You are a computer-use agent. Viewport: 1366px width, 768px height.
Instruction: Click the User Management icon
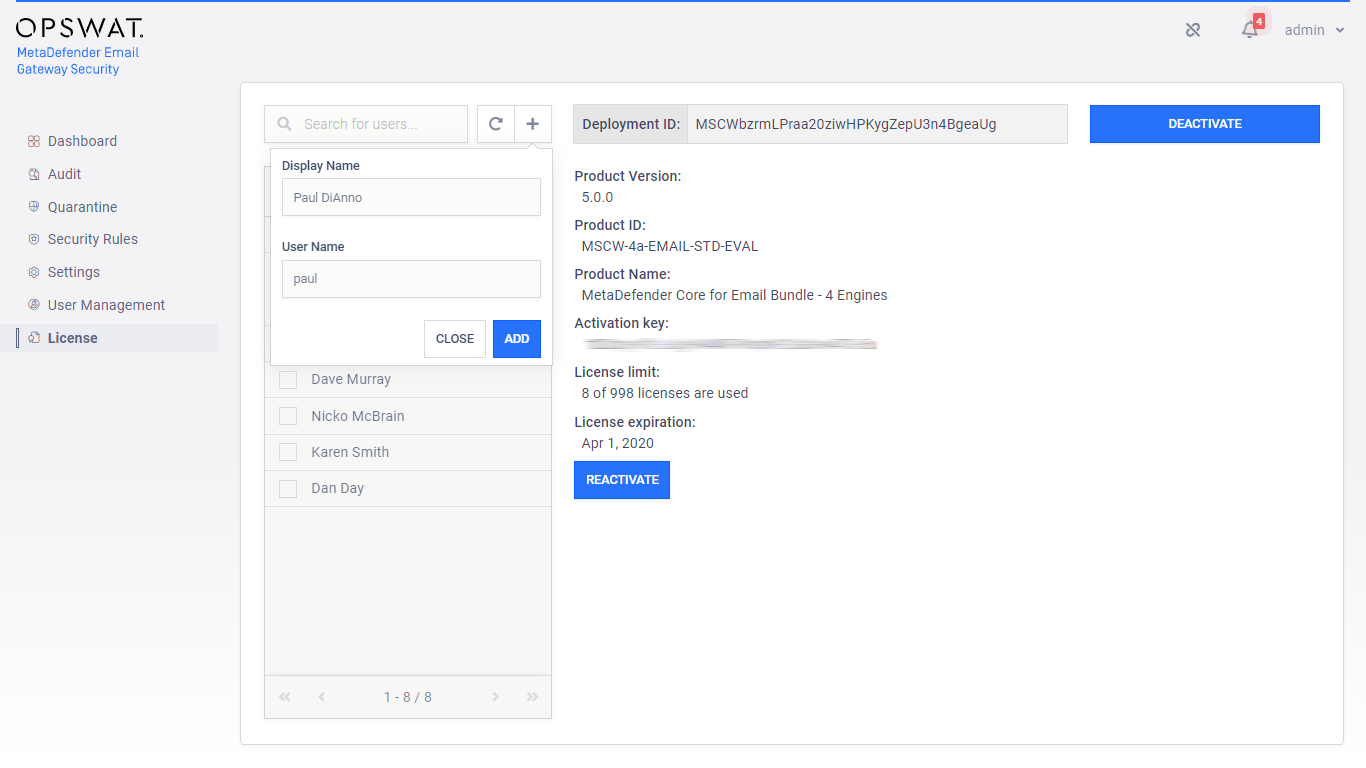(x=34, y=305)
